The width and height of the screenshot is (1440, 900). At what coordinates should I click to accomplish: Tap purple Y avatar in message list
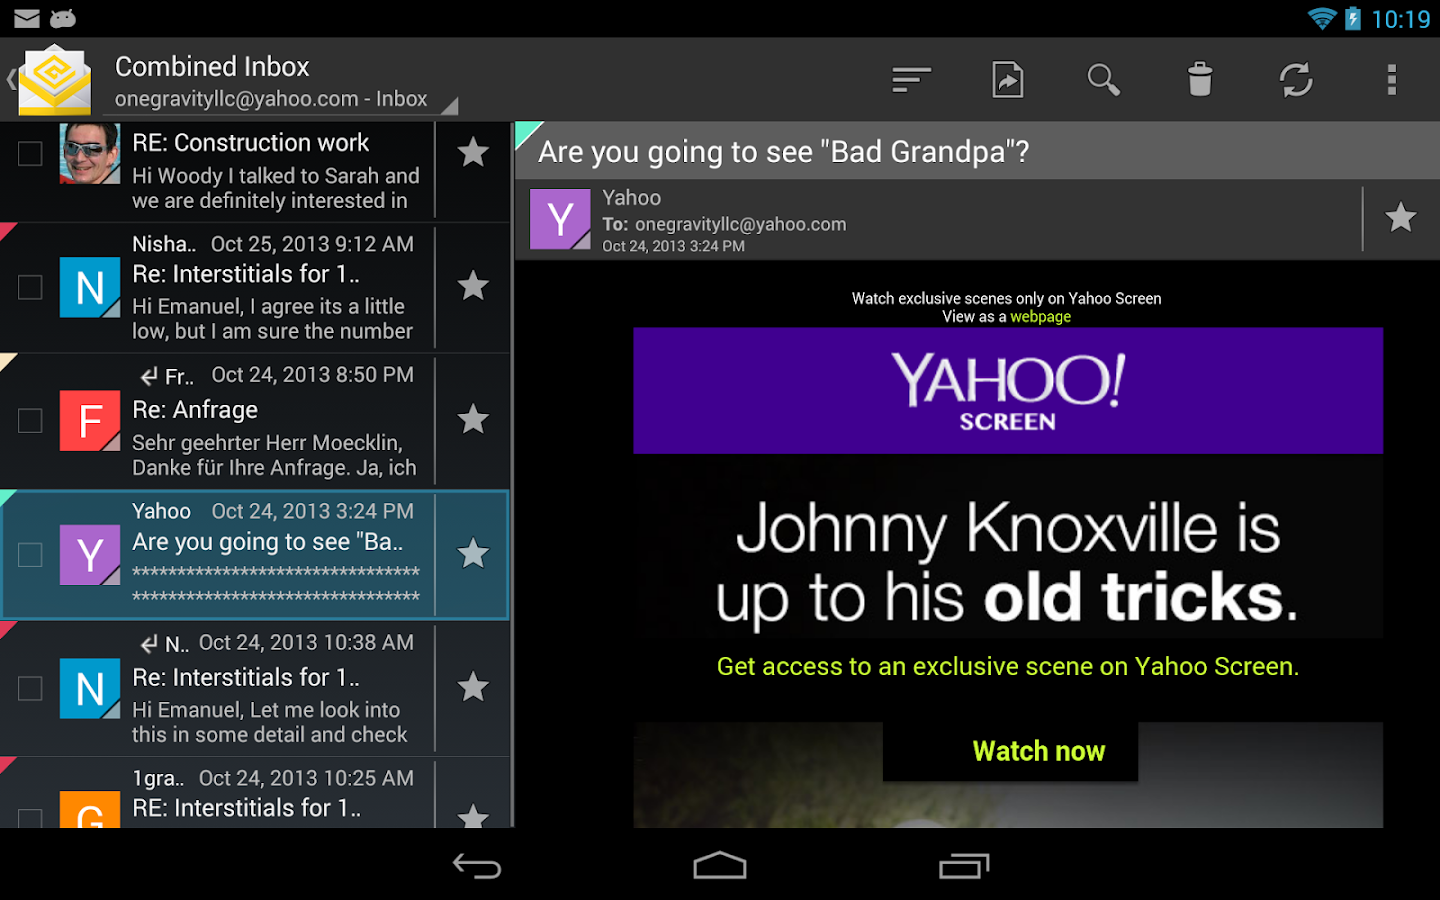(90, 555)
